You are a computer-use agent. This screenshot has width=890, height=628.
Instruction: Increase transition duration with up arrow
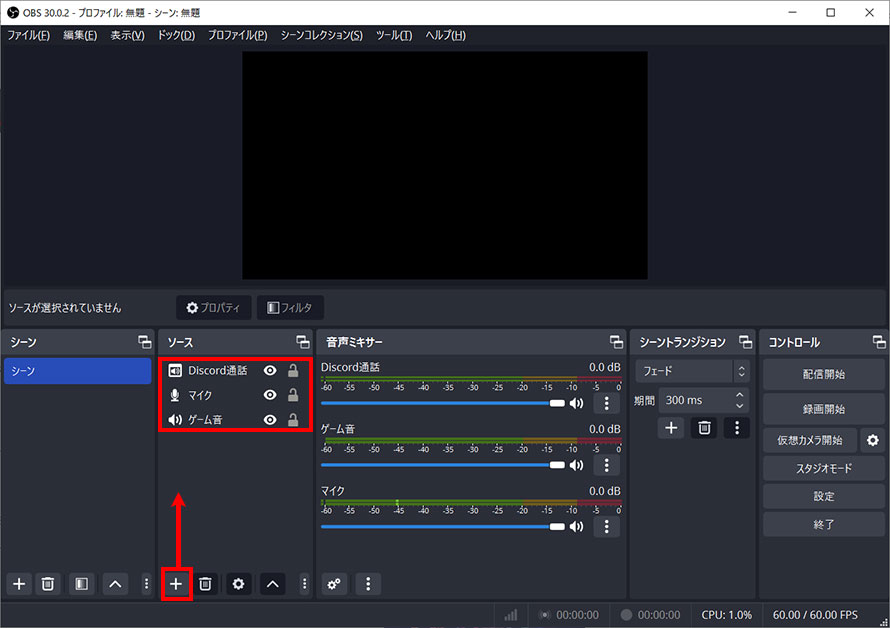[740, 395]
